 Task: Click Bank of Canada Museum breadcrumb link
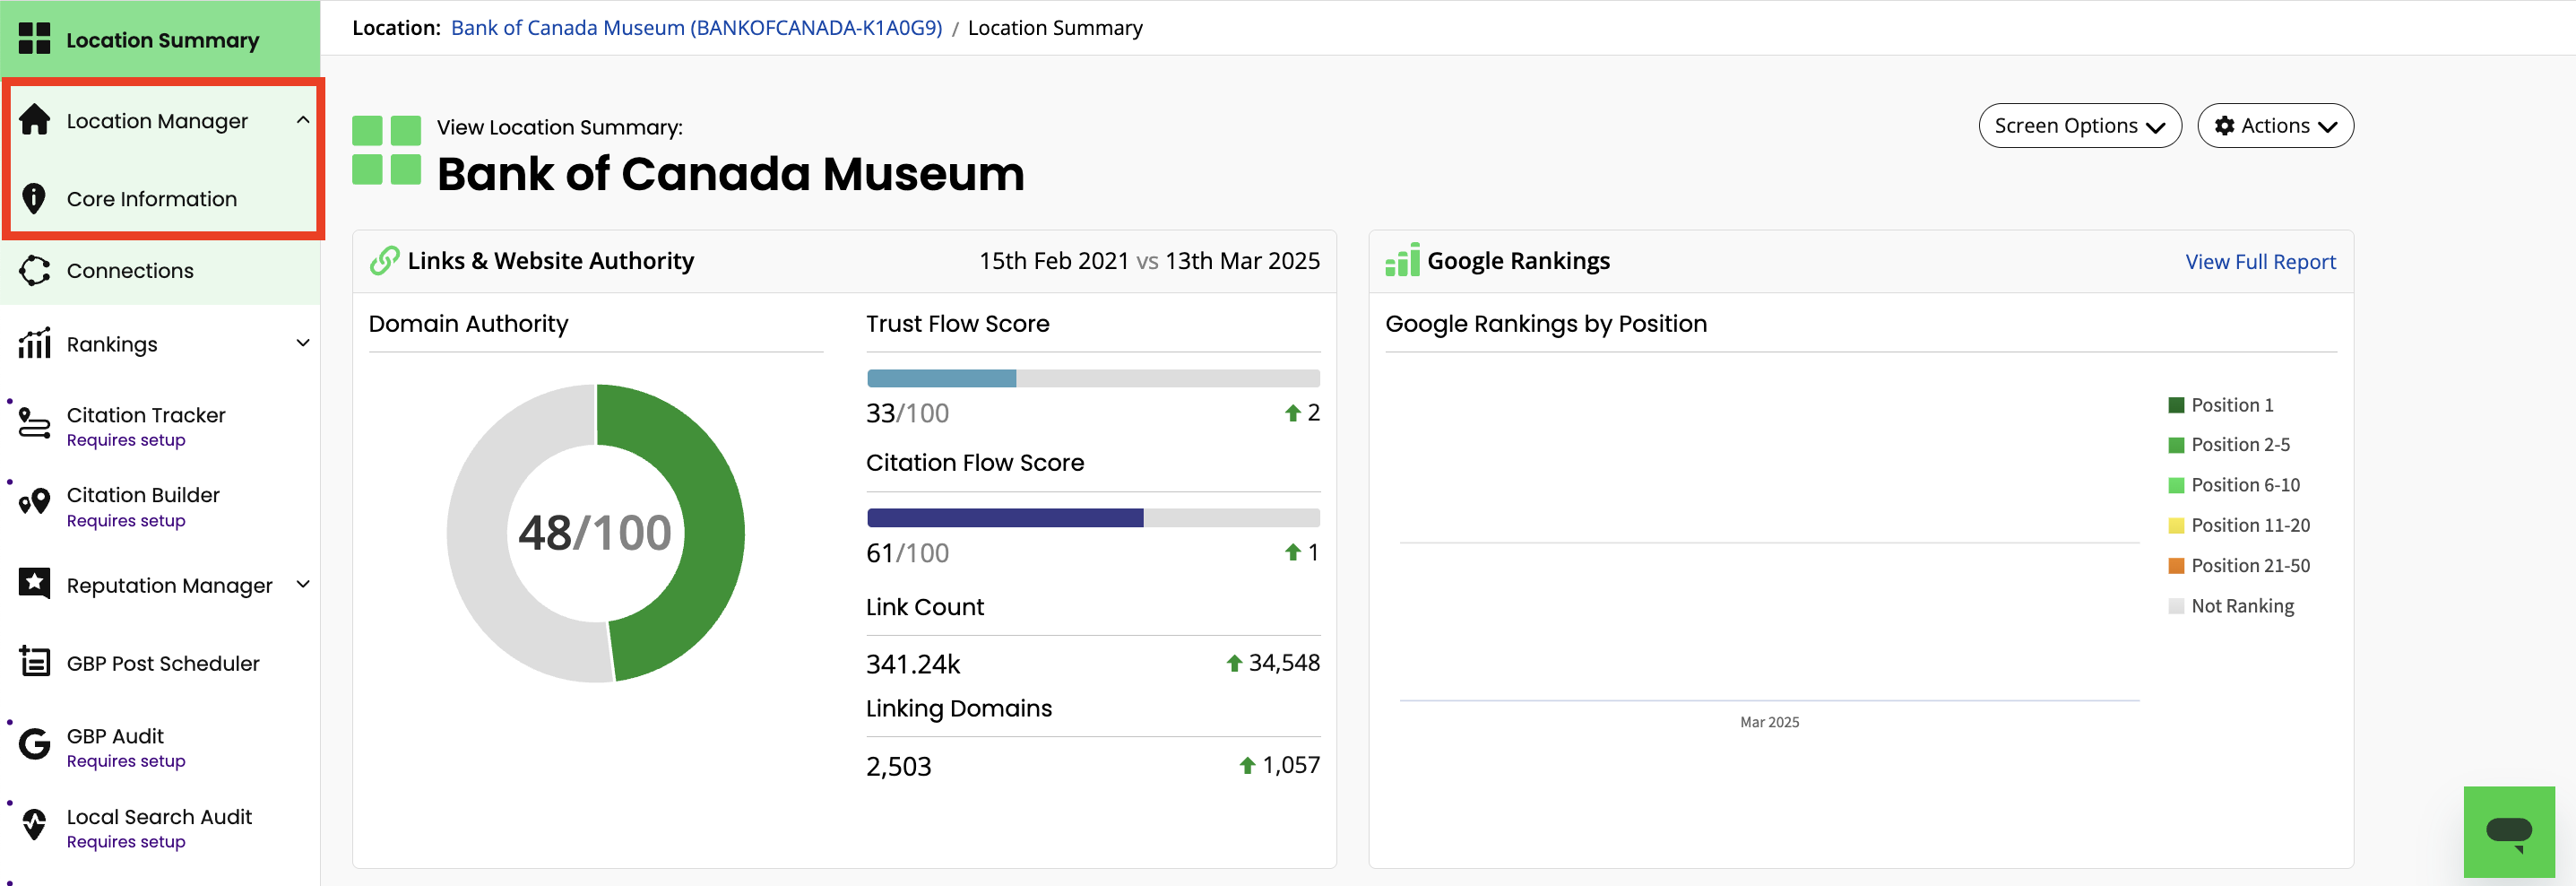coord(696,28)
